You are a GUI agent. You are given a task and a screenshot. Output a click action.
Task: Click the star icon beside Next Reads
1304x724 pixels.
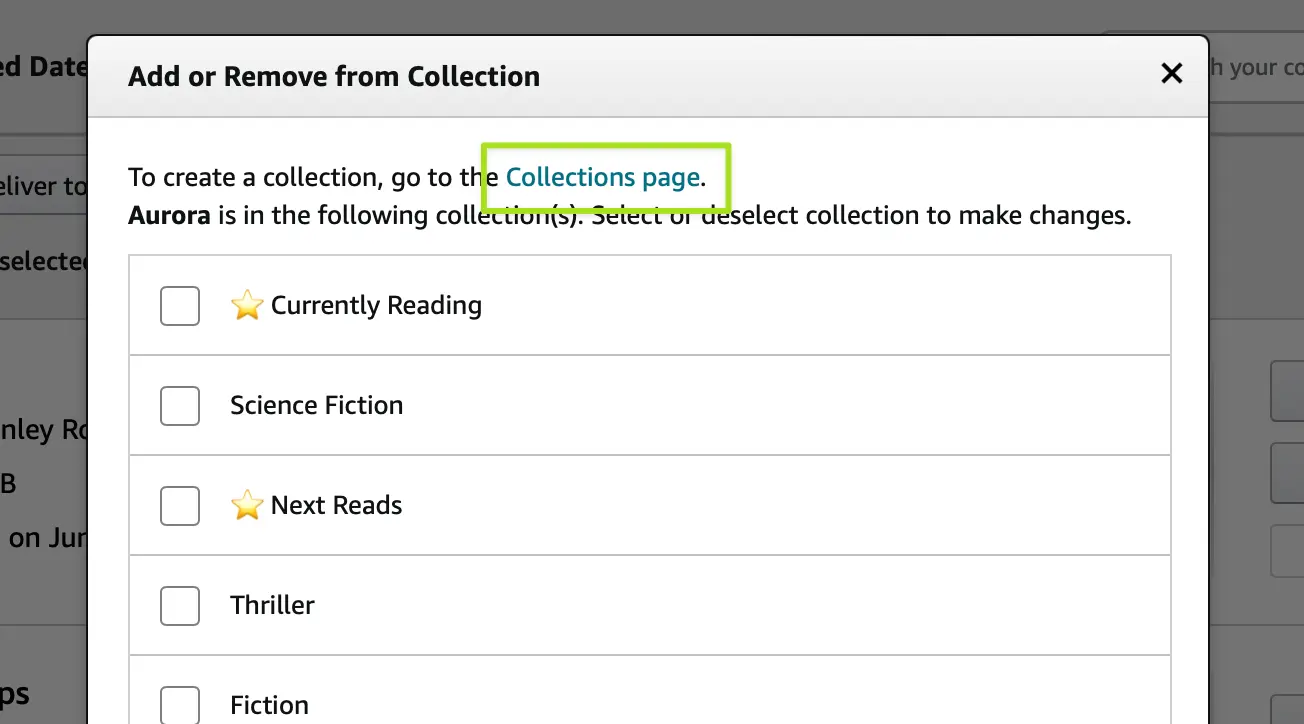pos(247,506)
